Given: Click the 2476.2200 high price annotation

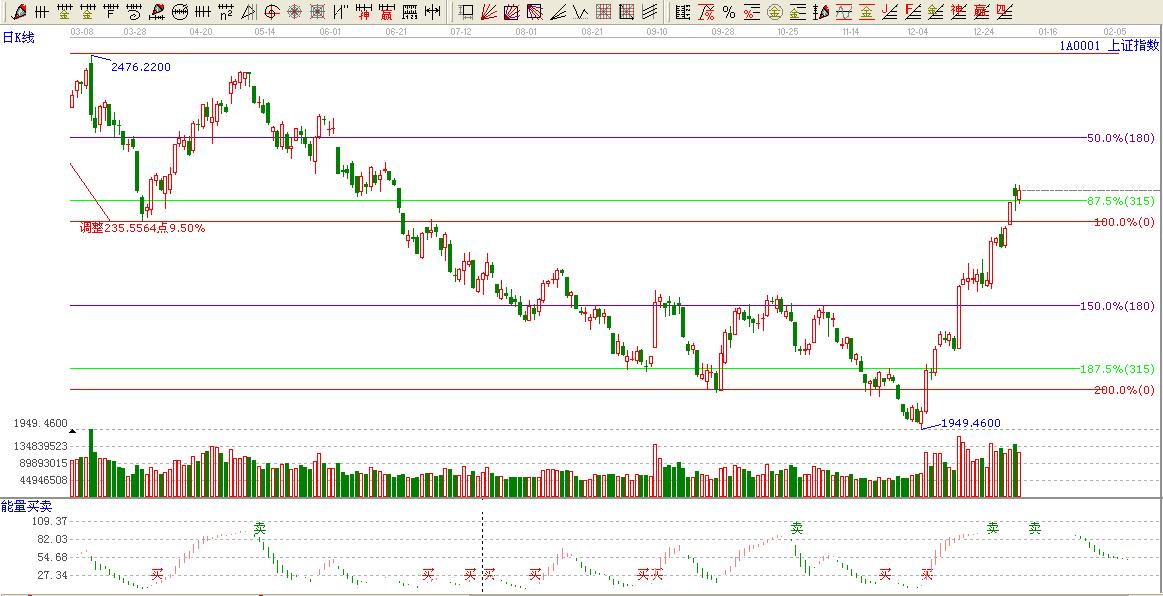Looking at the screenshot, I should 140,67.
